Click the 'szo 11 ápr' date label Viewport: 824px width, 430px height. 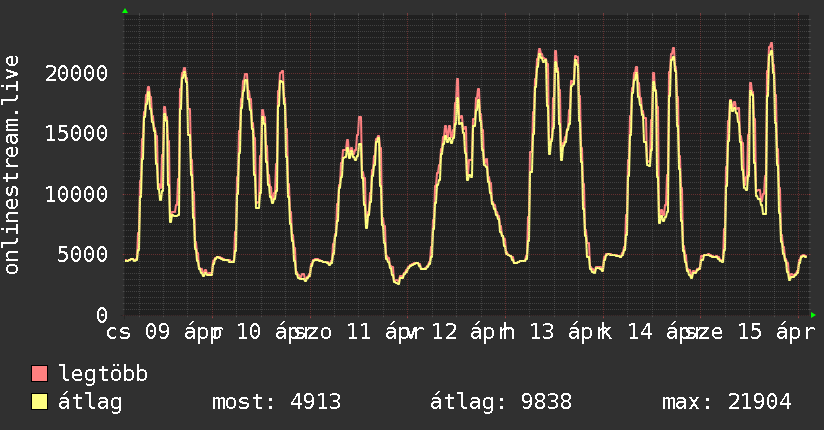click(x=357, y=333)
